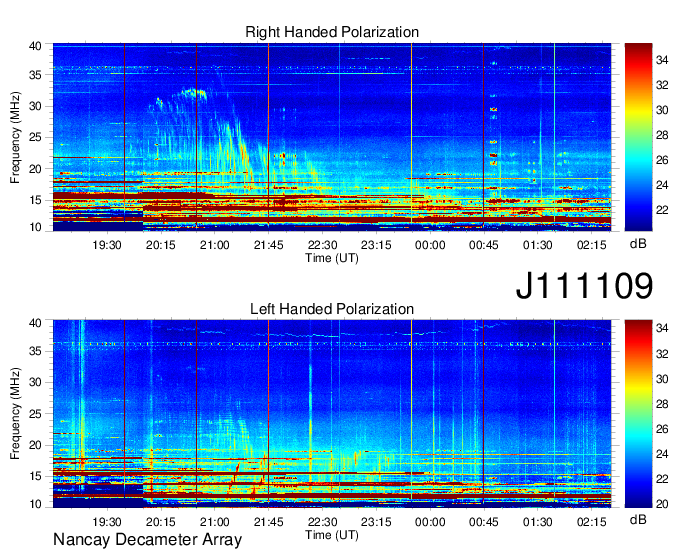Click the "26" value on the upper colorbar
Viewport: 680px width, 552px height.
pyautogui.click(x=662, y=160)
